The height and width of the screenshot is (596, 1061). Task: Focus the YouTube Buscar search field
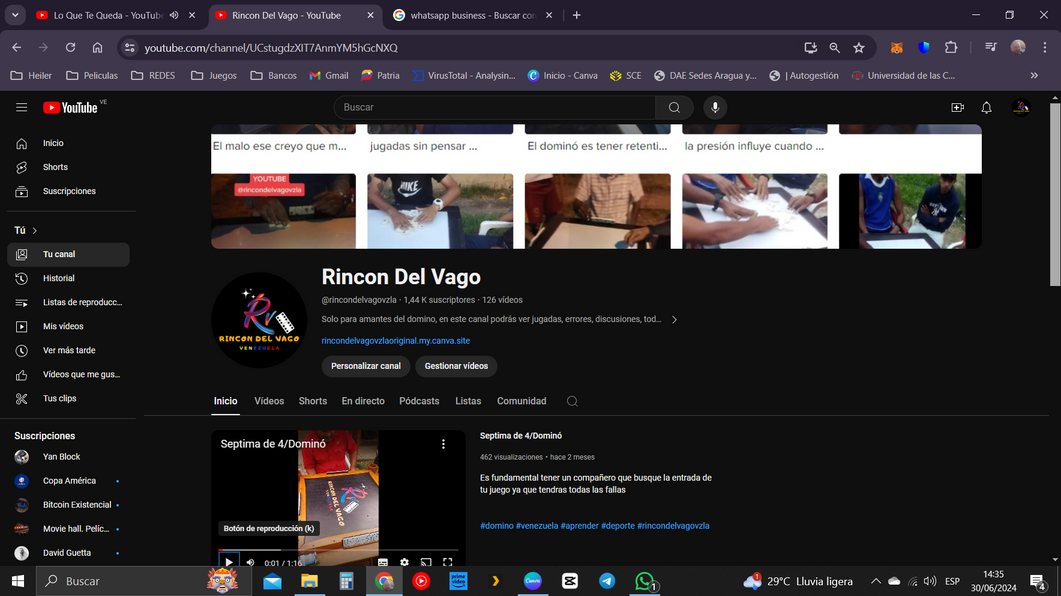click(x=494, y=108)
